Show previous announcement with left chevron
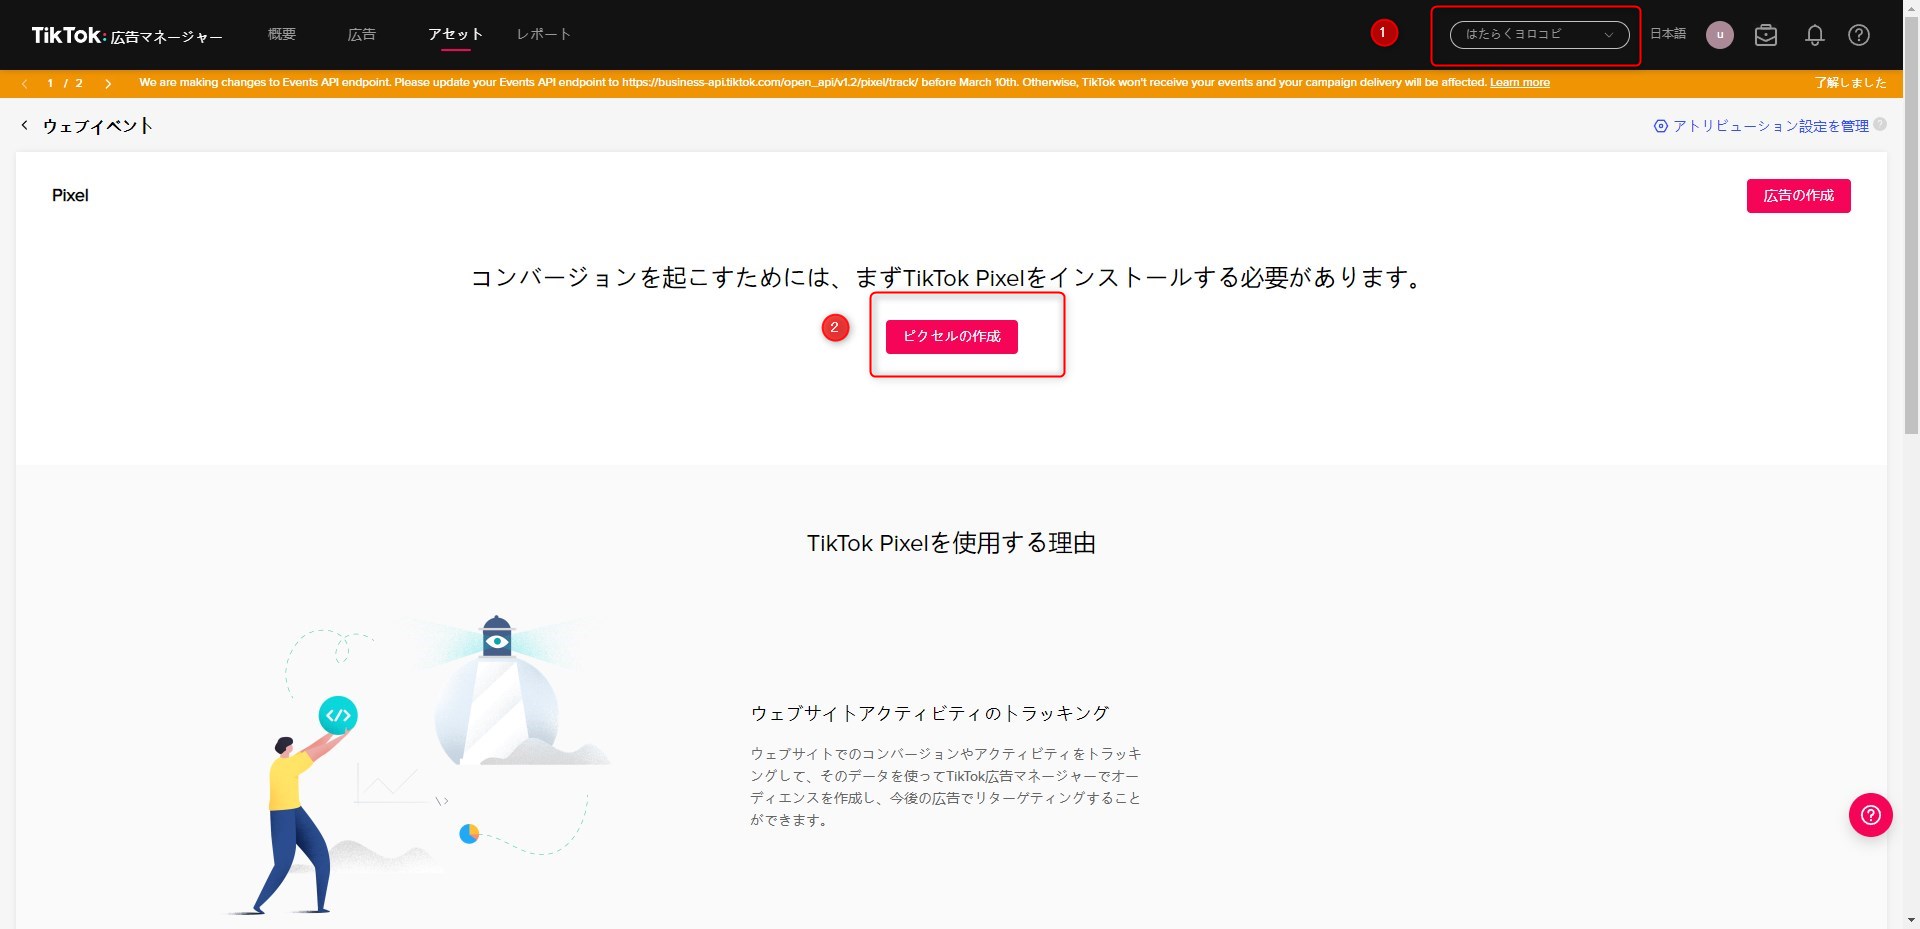Image resolution: width=1920 pixels, height=929 pixels. click(x=24, y=83)
